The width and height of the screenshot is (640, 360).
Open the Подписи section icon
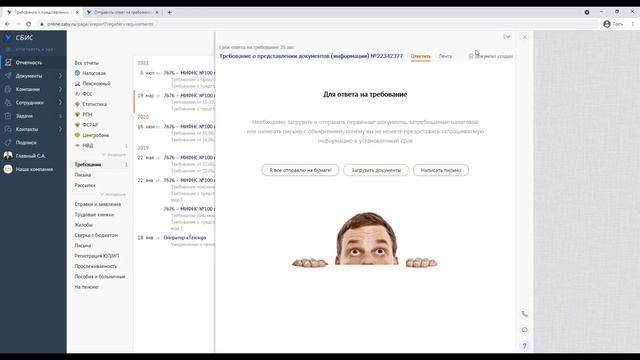click(x=8, y=142)
